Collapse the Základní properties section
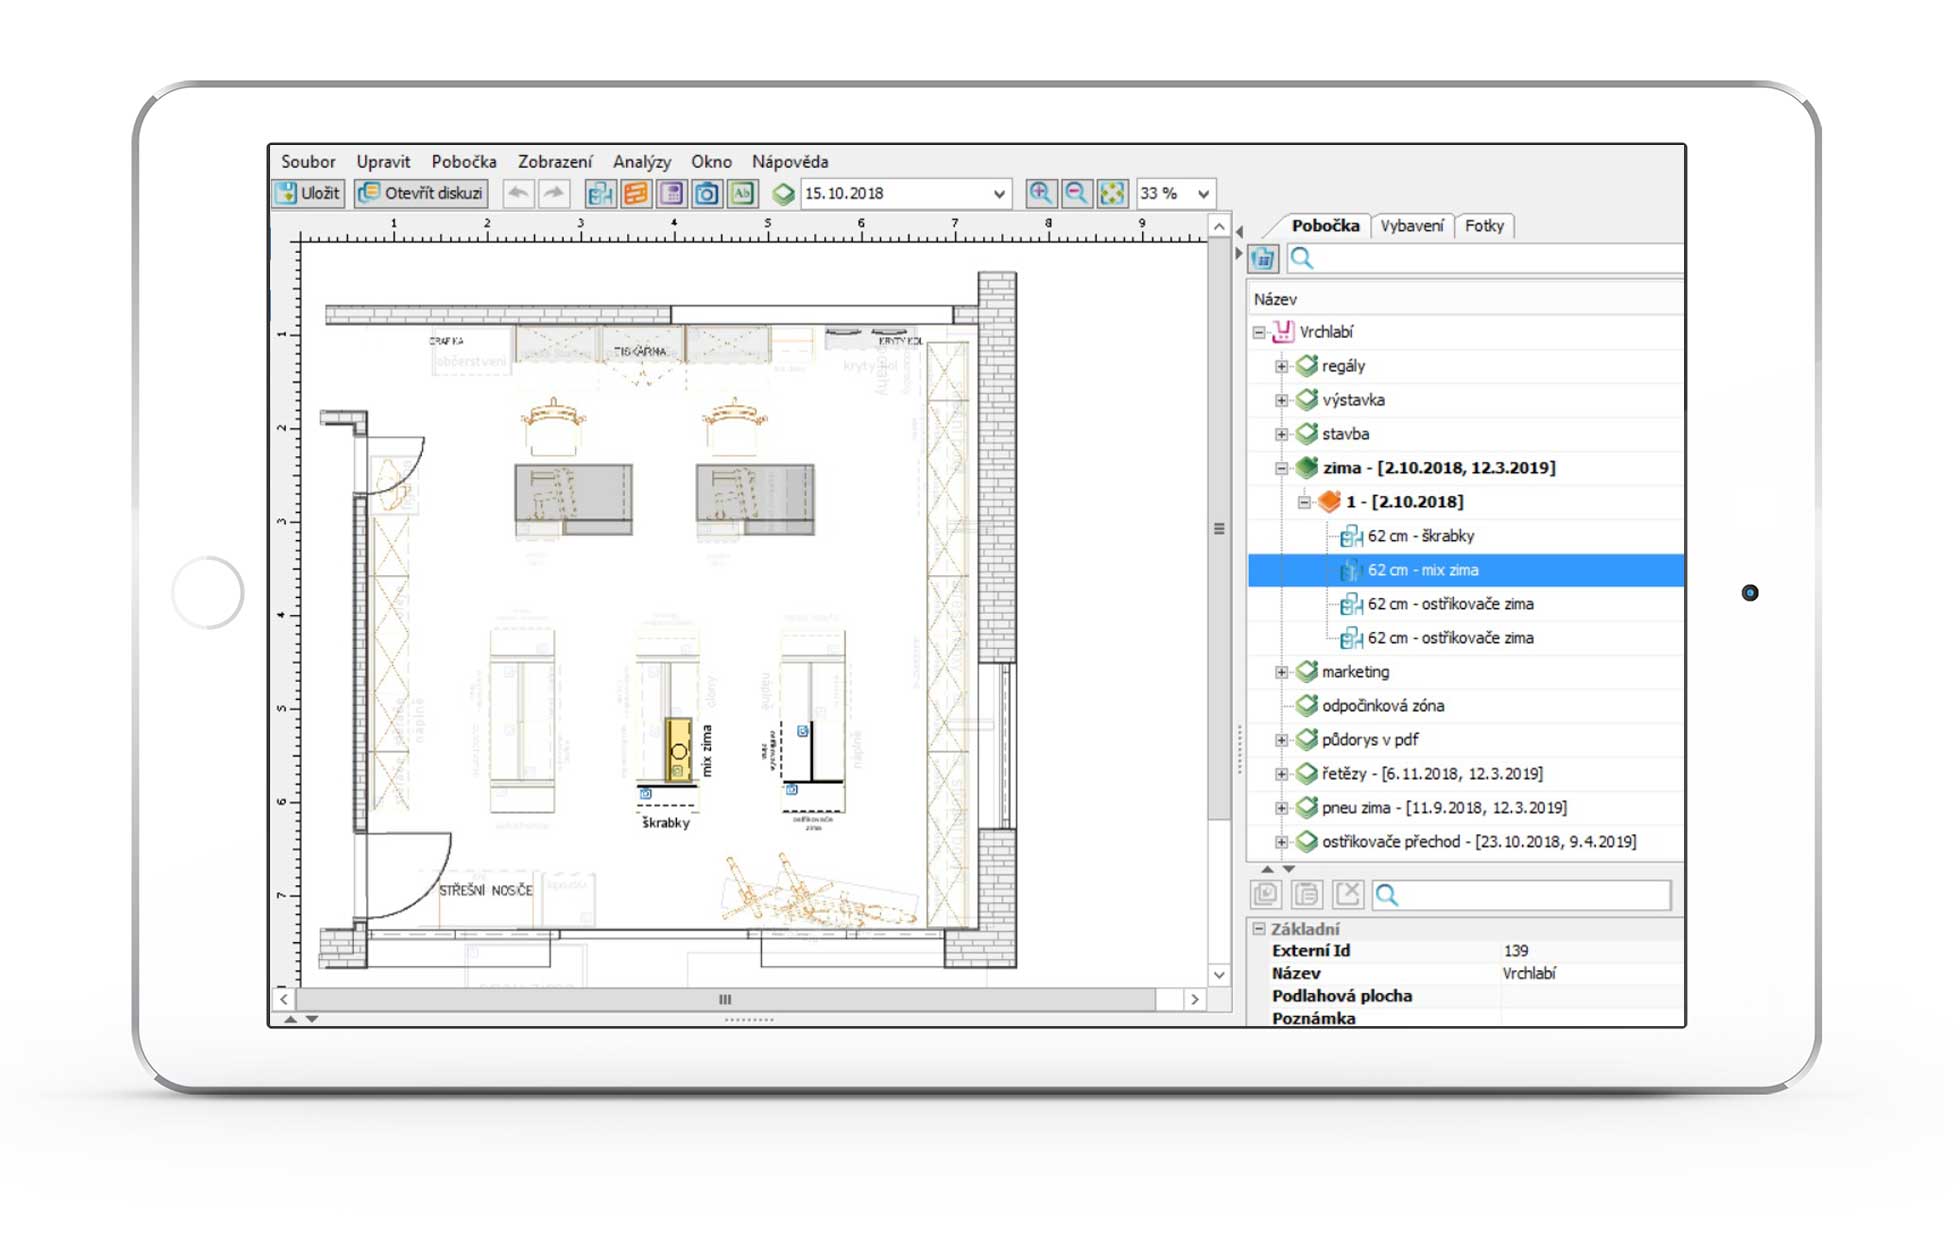 [x=1260, y=929]
